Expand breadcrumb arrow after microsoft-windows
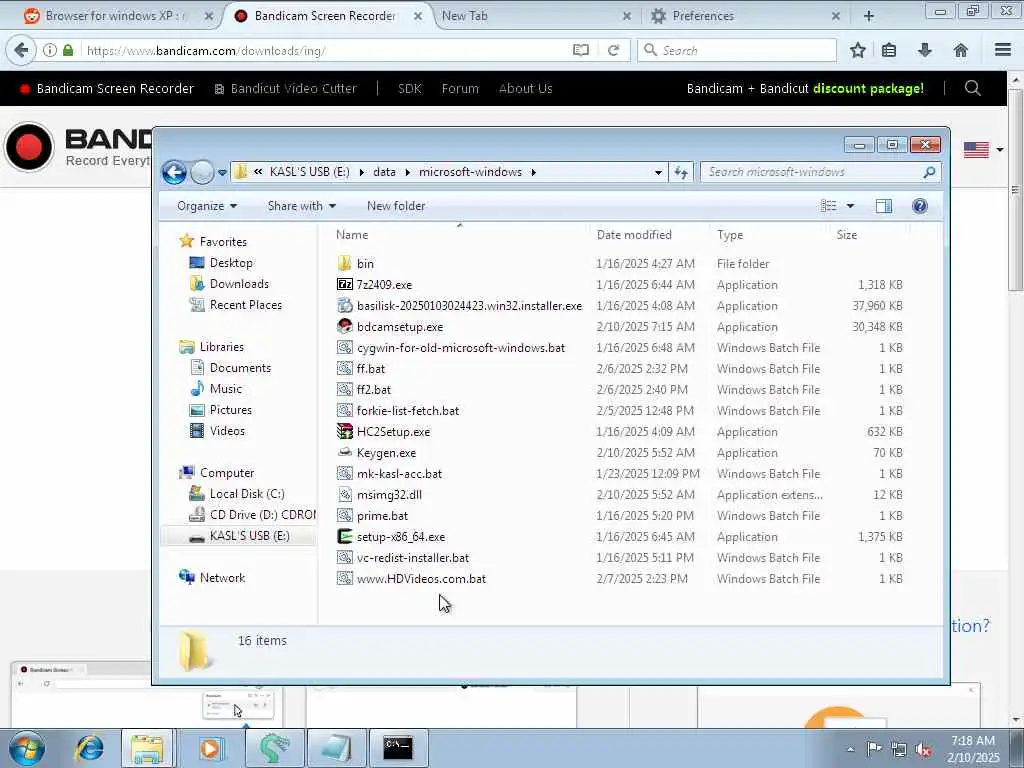The image size is (1024, 768). 534,172
